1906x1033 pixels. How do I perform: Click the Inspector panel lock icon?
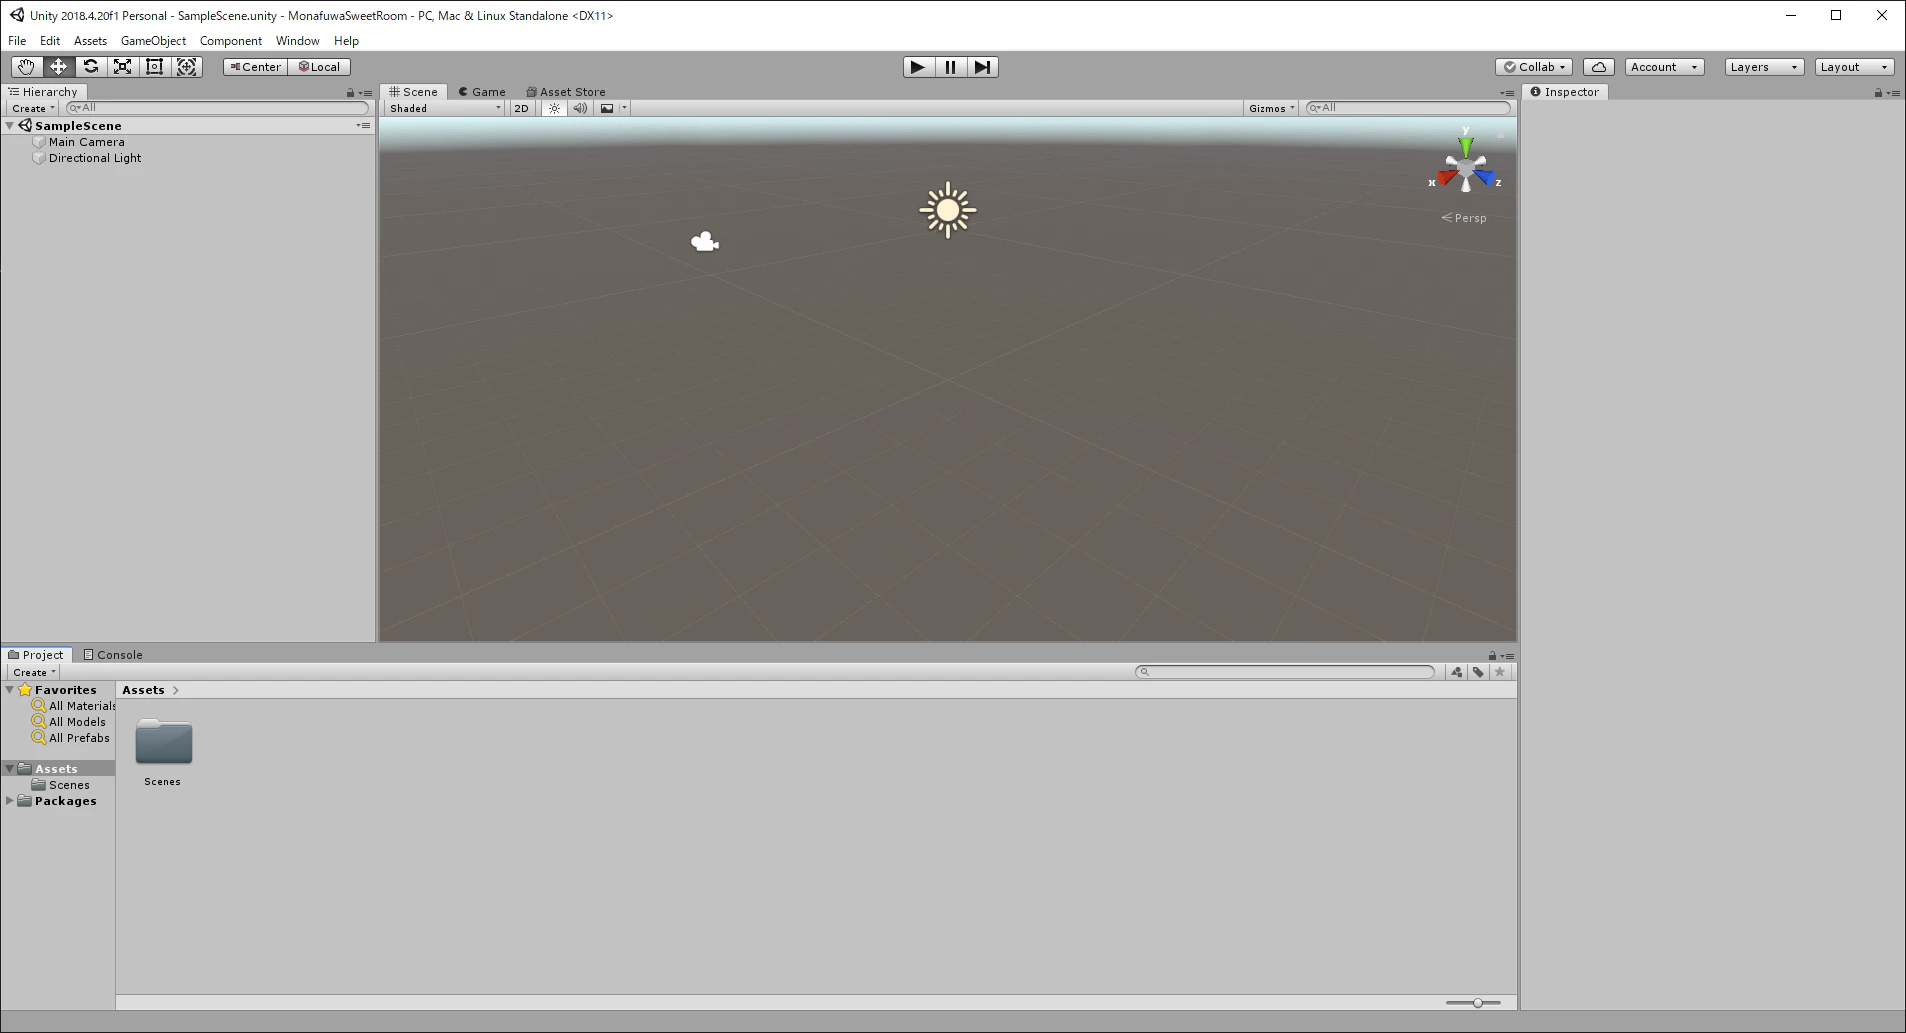[1878, 93]
